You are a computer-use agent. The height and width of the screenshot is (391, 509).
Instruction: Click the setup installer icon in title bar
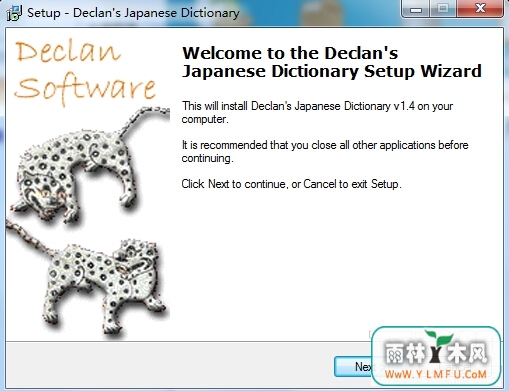click(14, 13)
